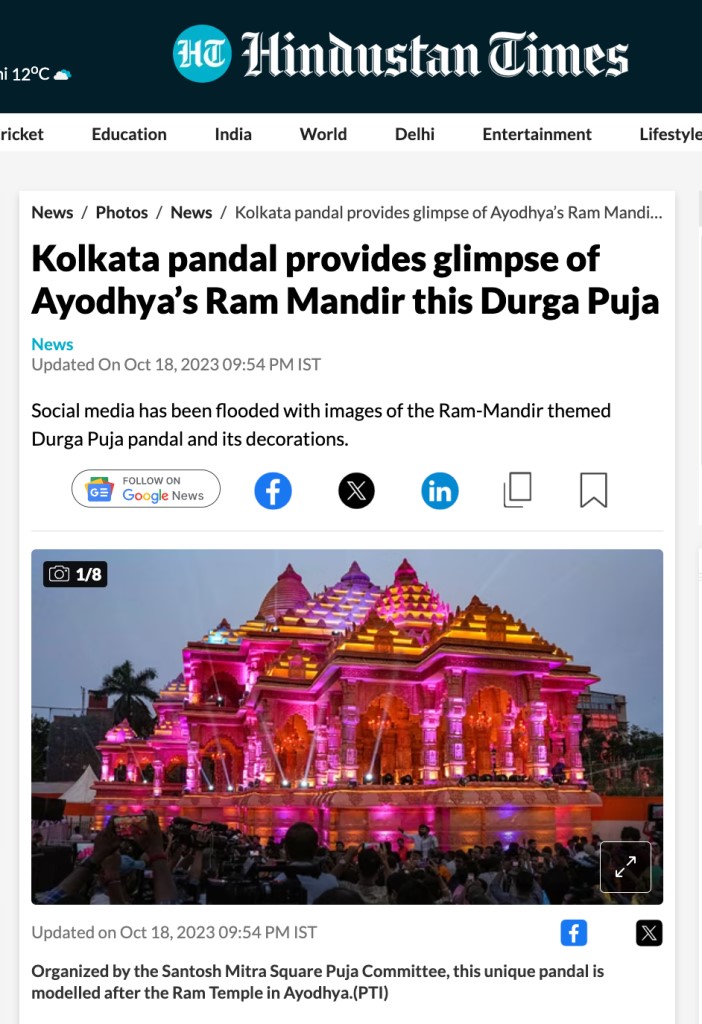702x1024 pixels.
Task: Share article via X round icon
Action: point(357,490)
